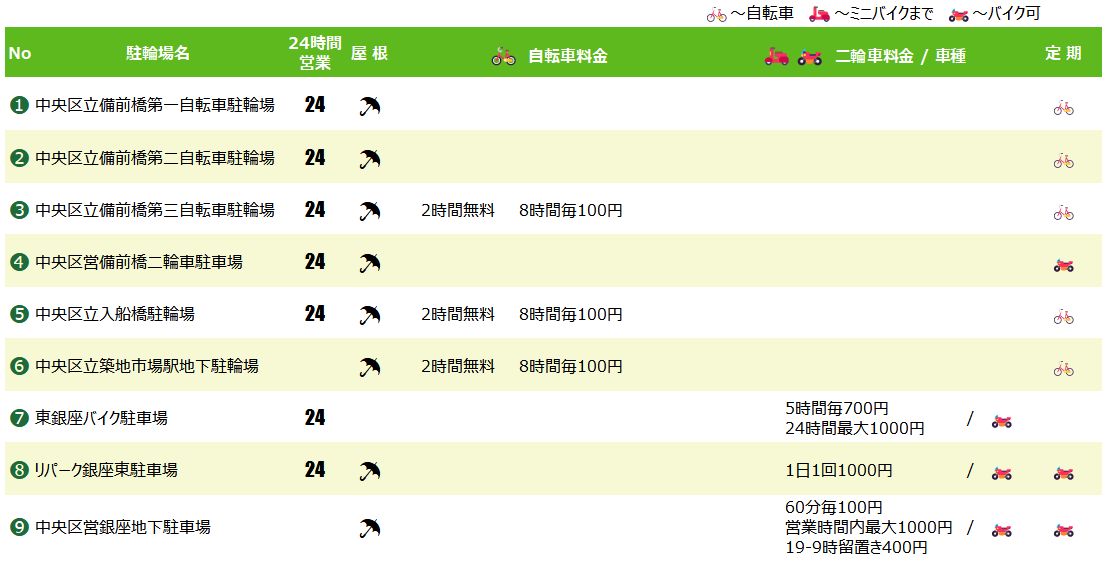Click the bicycle icon in the 自転車料金 header
1105x563 pixels.
pyautogui.click(x=503, y=57)
